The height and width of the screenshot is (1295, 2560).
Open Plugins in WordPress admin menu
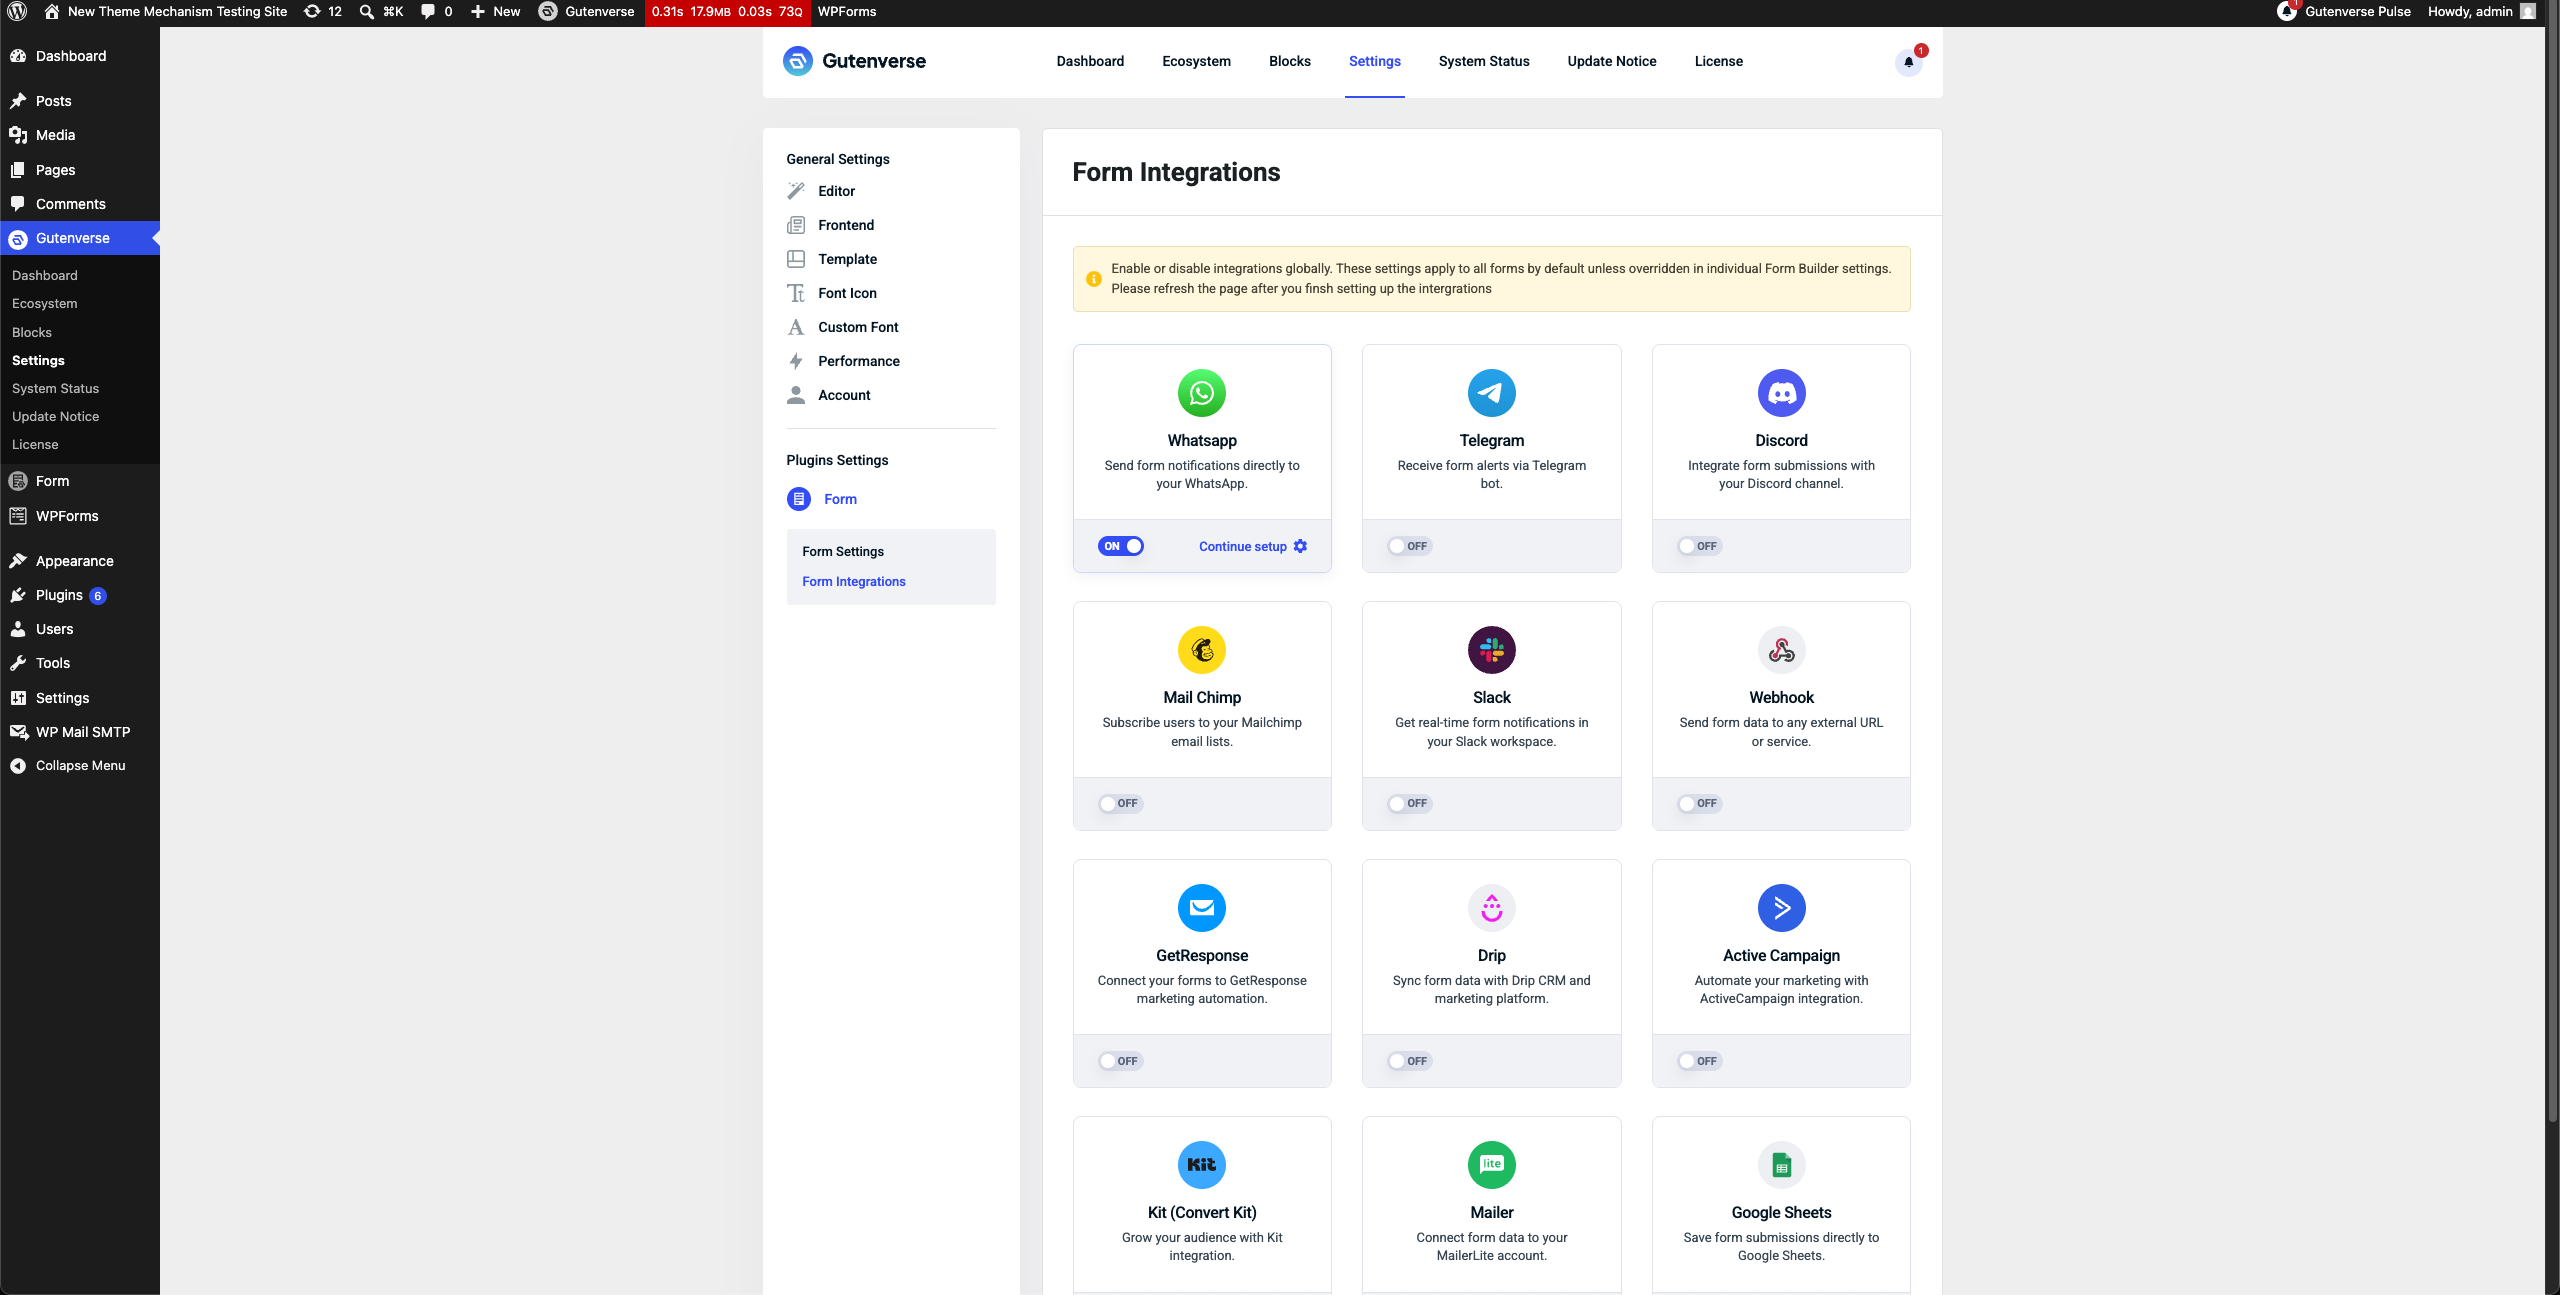(x=80, y=595)
